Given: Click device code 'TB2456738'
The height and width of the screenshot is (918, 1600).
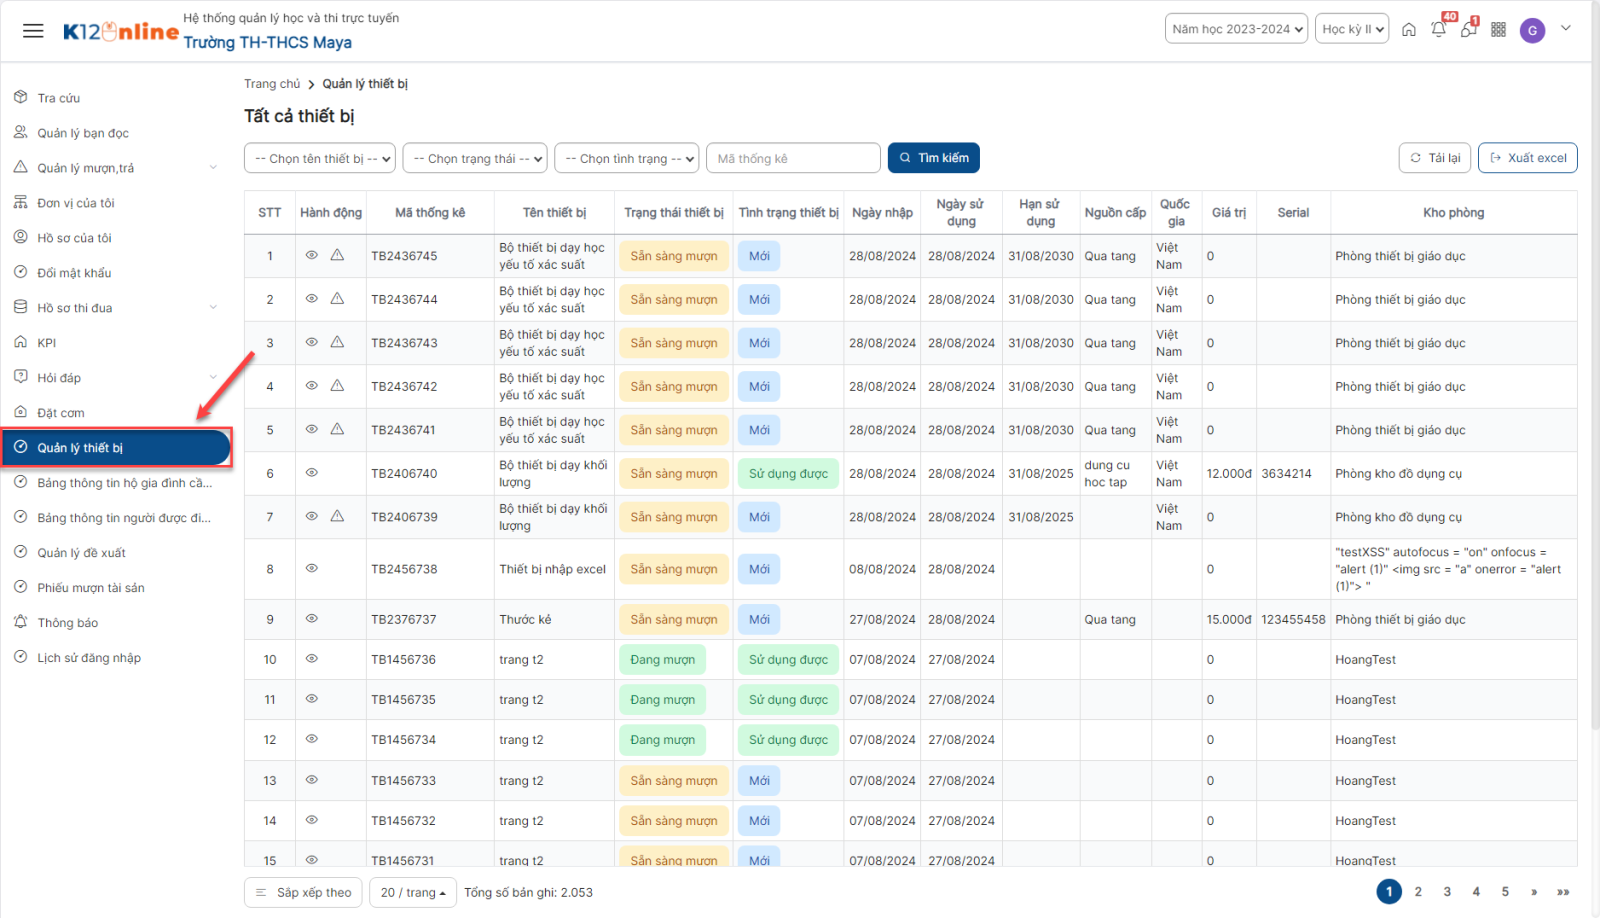Looking at the screenshot, I should click(404, 569).
